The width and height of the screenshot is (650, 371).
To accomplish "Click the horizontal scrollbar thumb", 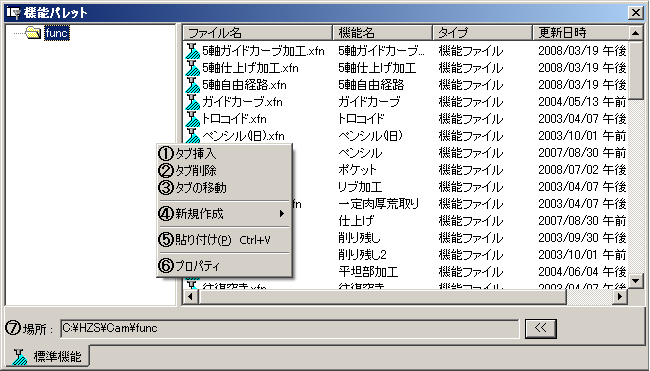I will pos(382,296).
